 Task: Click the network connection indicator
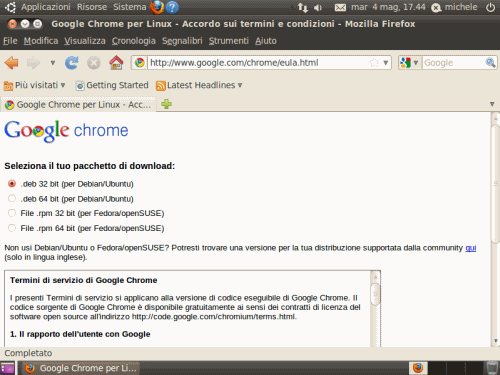click(x=303, y=7)
